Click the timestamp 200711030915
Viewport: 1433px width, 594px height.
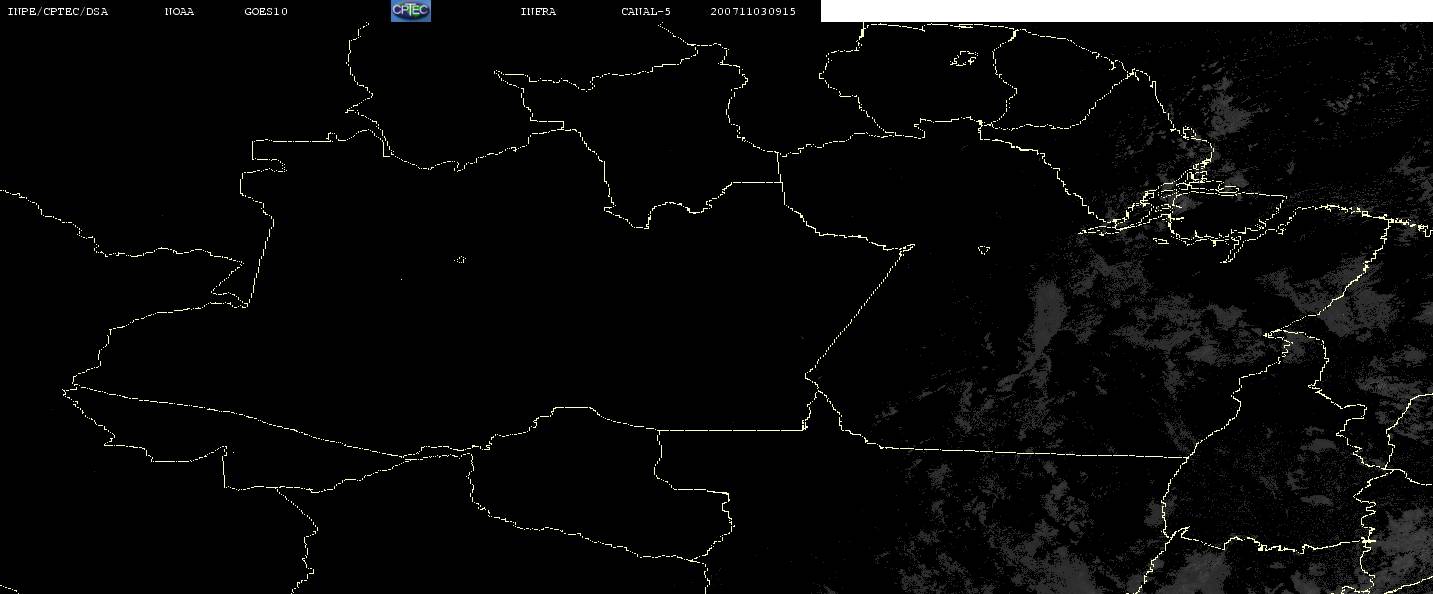753,11
